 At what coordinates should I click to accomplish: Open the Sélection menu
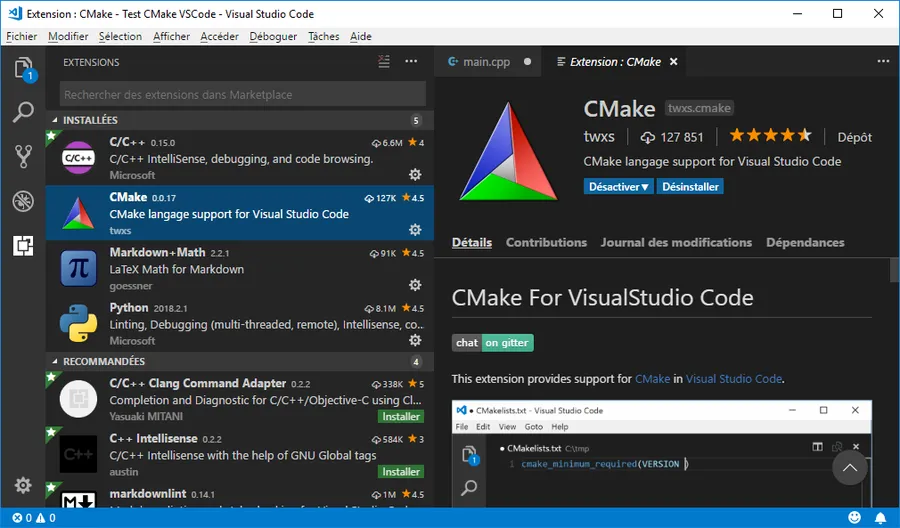point(120,36)
